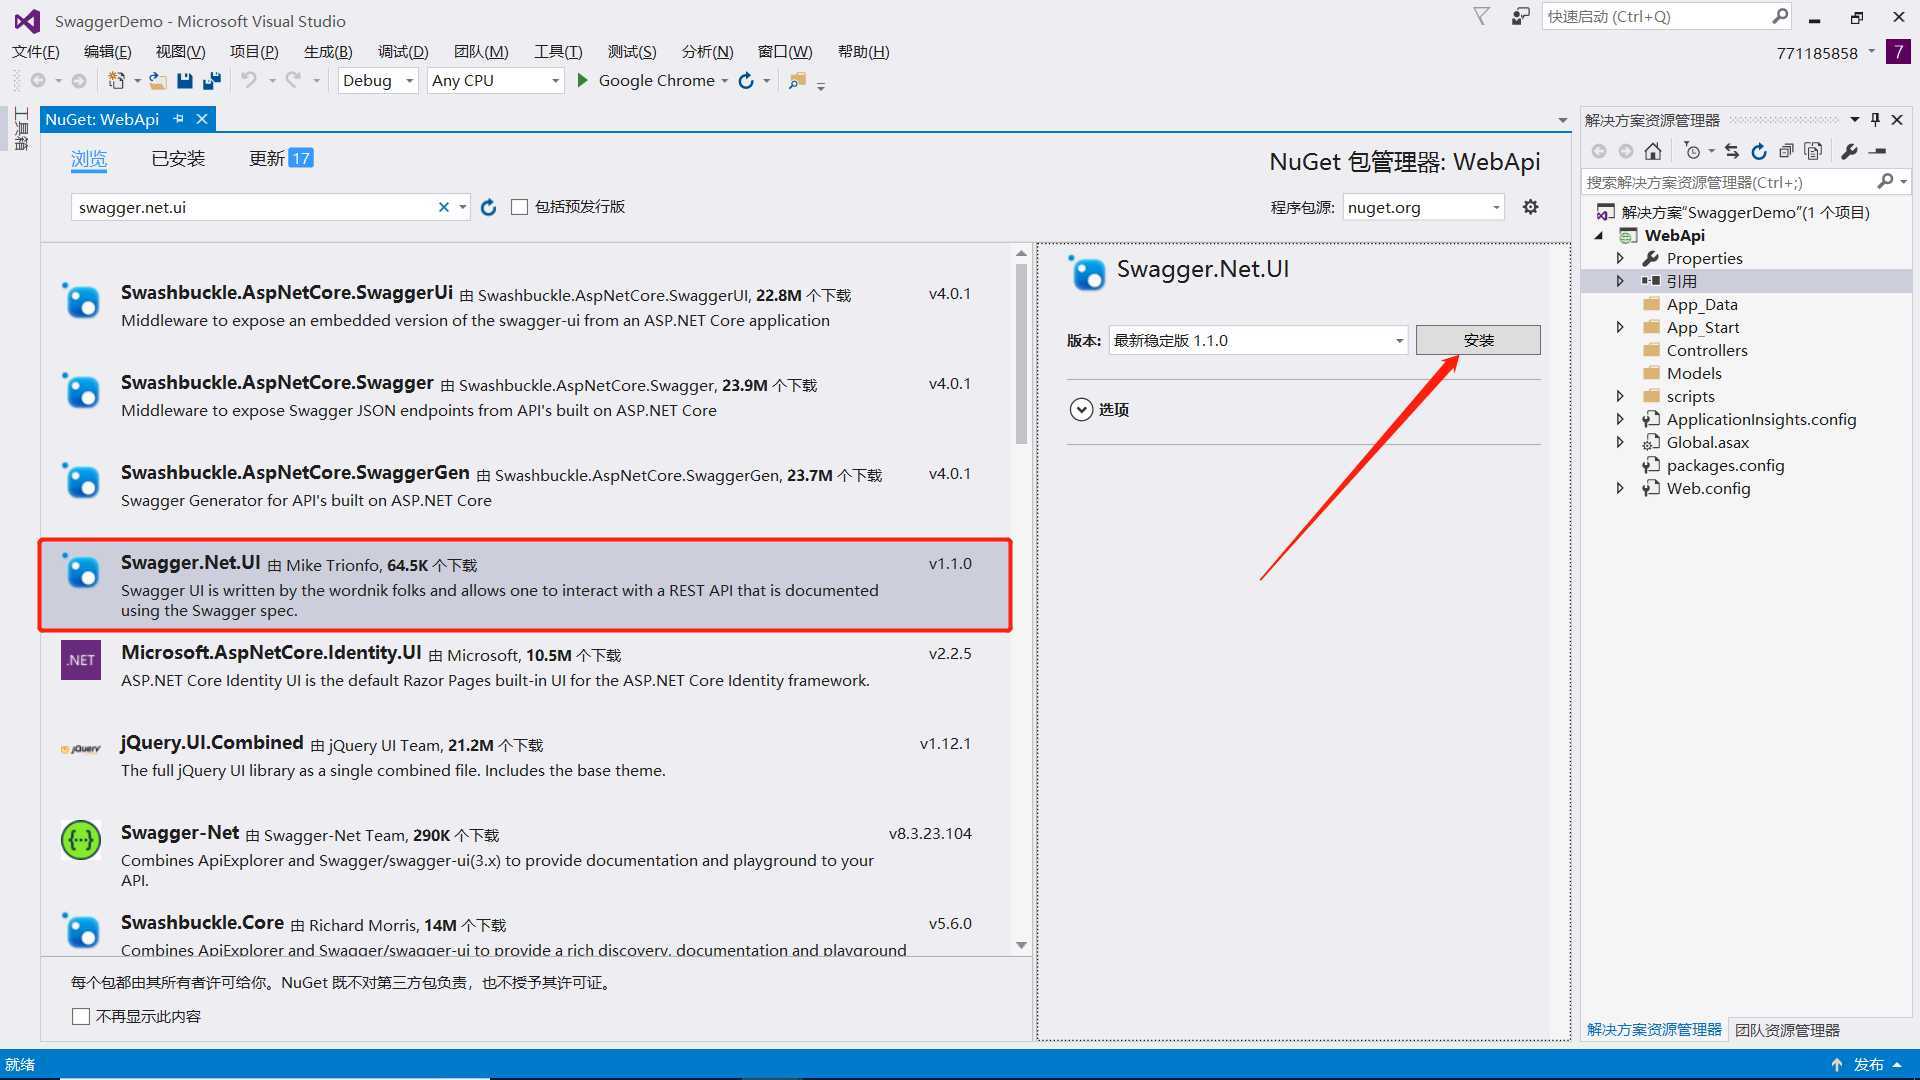Switch to the 浏览 tab
Viewport: 1920px width, 1080px height.
[x=89, y=158]
